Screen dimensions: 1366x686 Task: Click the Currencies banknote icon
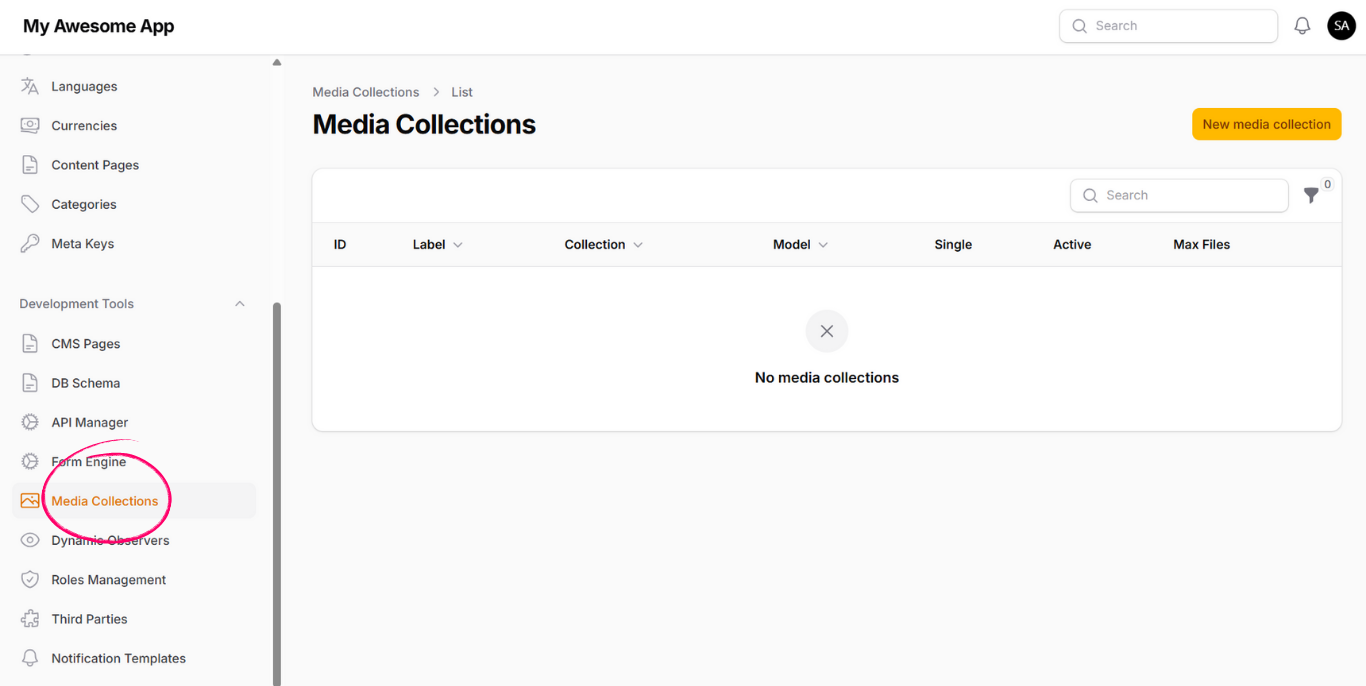tap(30, 126)
